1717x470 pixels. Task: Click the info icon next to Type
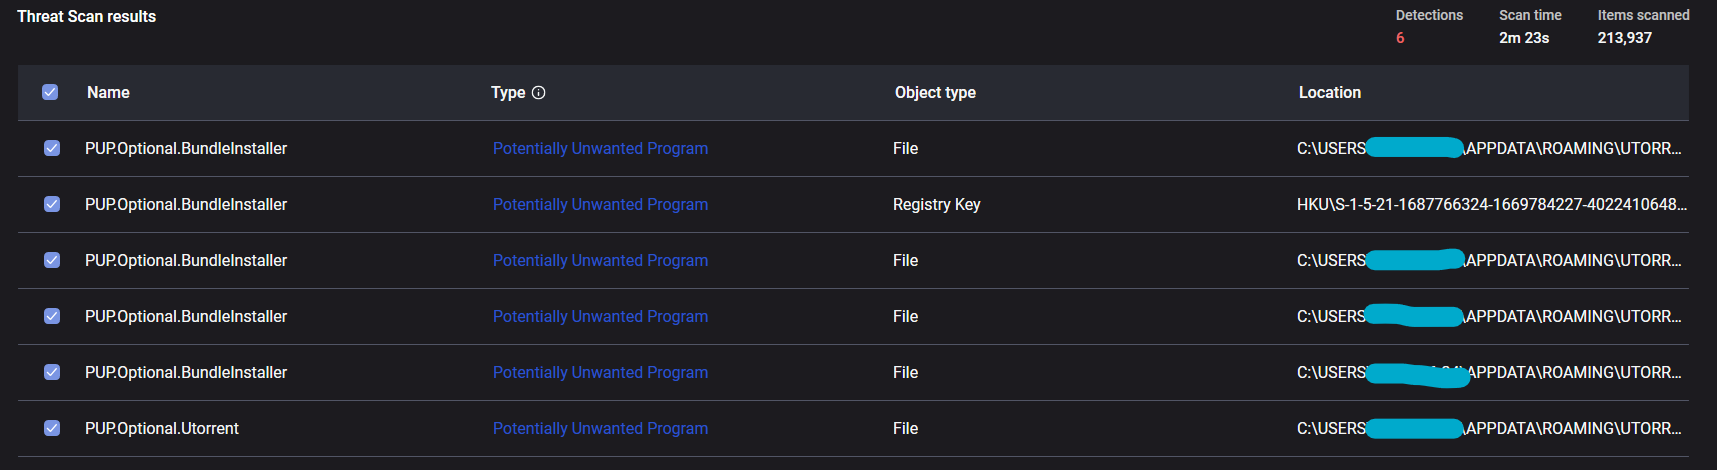539,93
